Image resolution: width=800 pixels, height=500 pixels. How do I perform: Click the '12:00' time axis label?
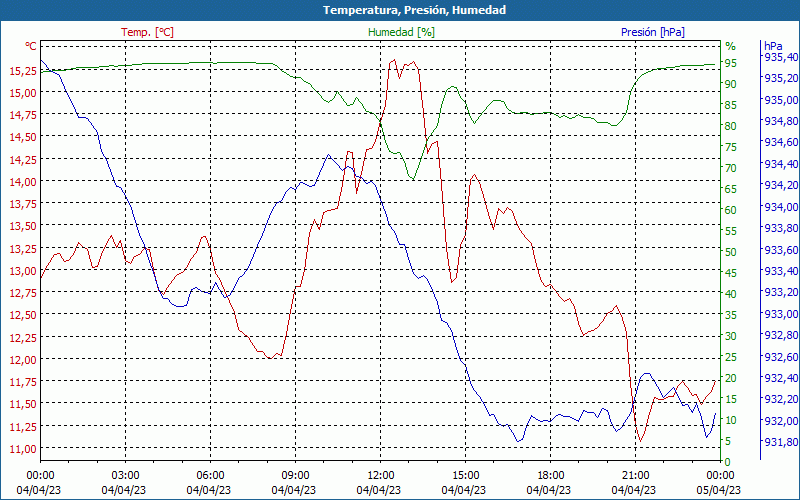click(x=381, y=476)
